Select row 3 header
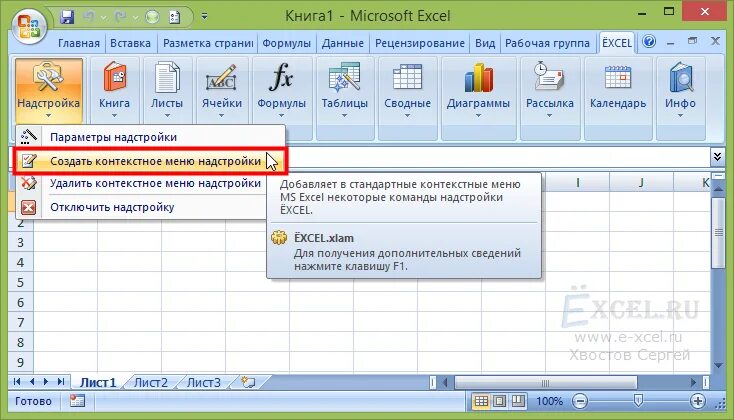Screen dimensions: 734x420 click(20, 242)
